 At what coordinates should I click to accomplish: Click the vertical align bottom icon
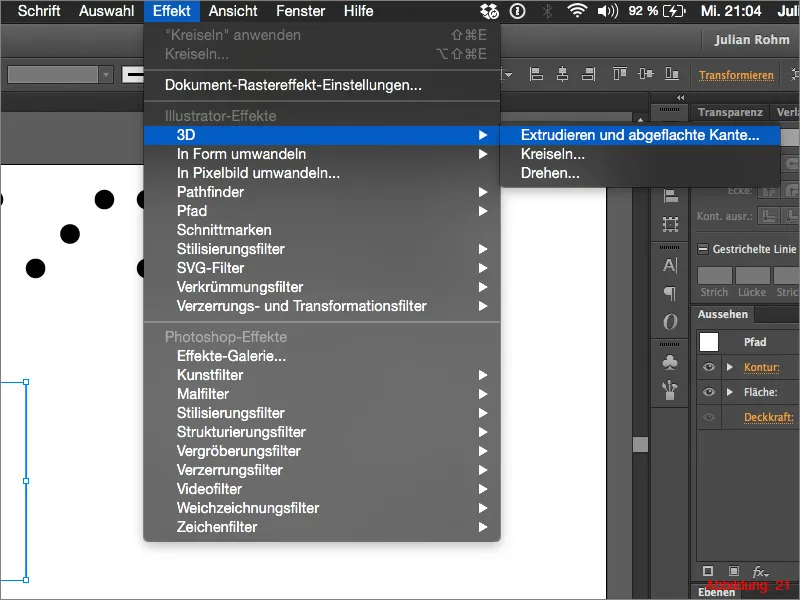(x=671, y=74)
